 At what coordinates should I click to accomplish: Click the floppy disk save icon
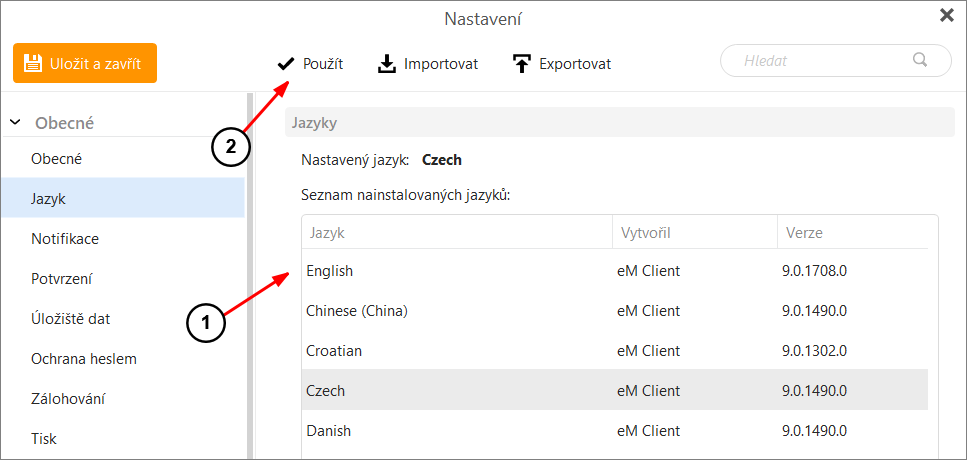point(32,63)
